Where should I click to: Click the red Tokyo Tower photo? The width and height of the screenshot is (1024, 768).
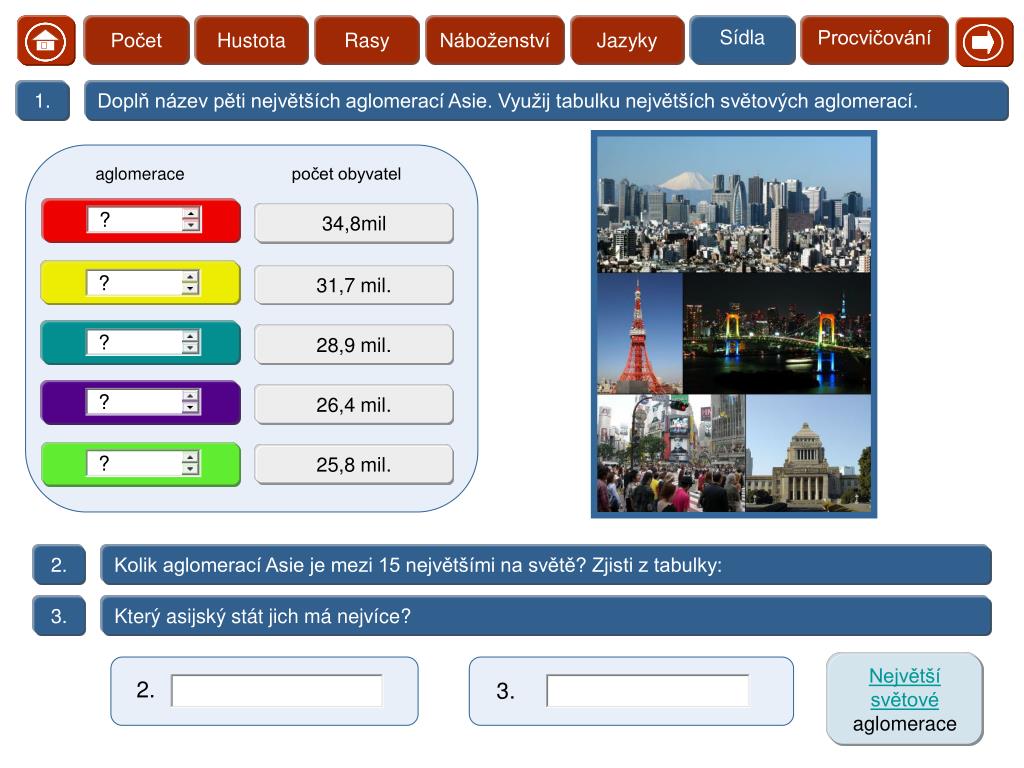[x=640, y=333]
